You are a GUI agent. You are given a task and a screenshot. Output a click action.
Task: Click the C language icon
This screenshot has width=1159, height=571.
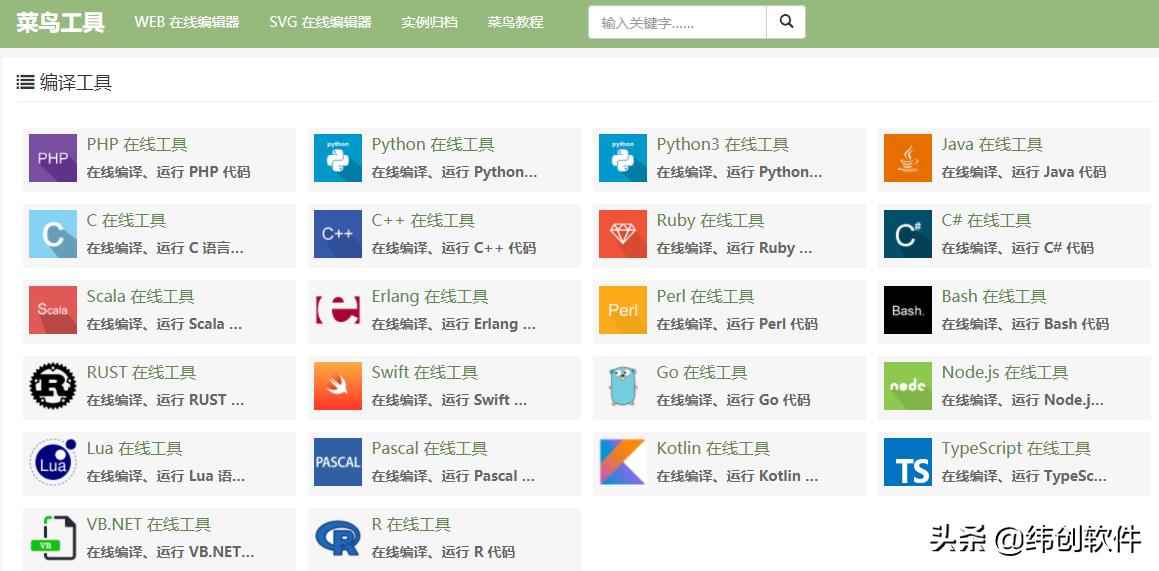52,234
